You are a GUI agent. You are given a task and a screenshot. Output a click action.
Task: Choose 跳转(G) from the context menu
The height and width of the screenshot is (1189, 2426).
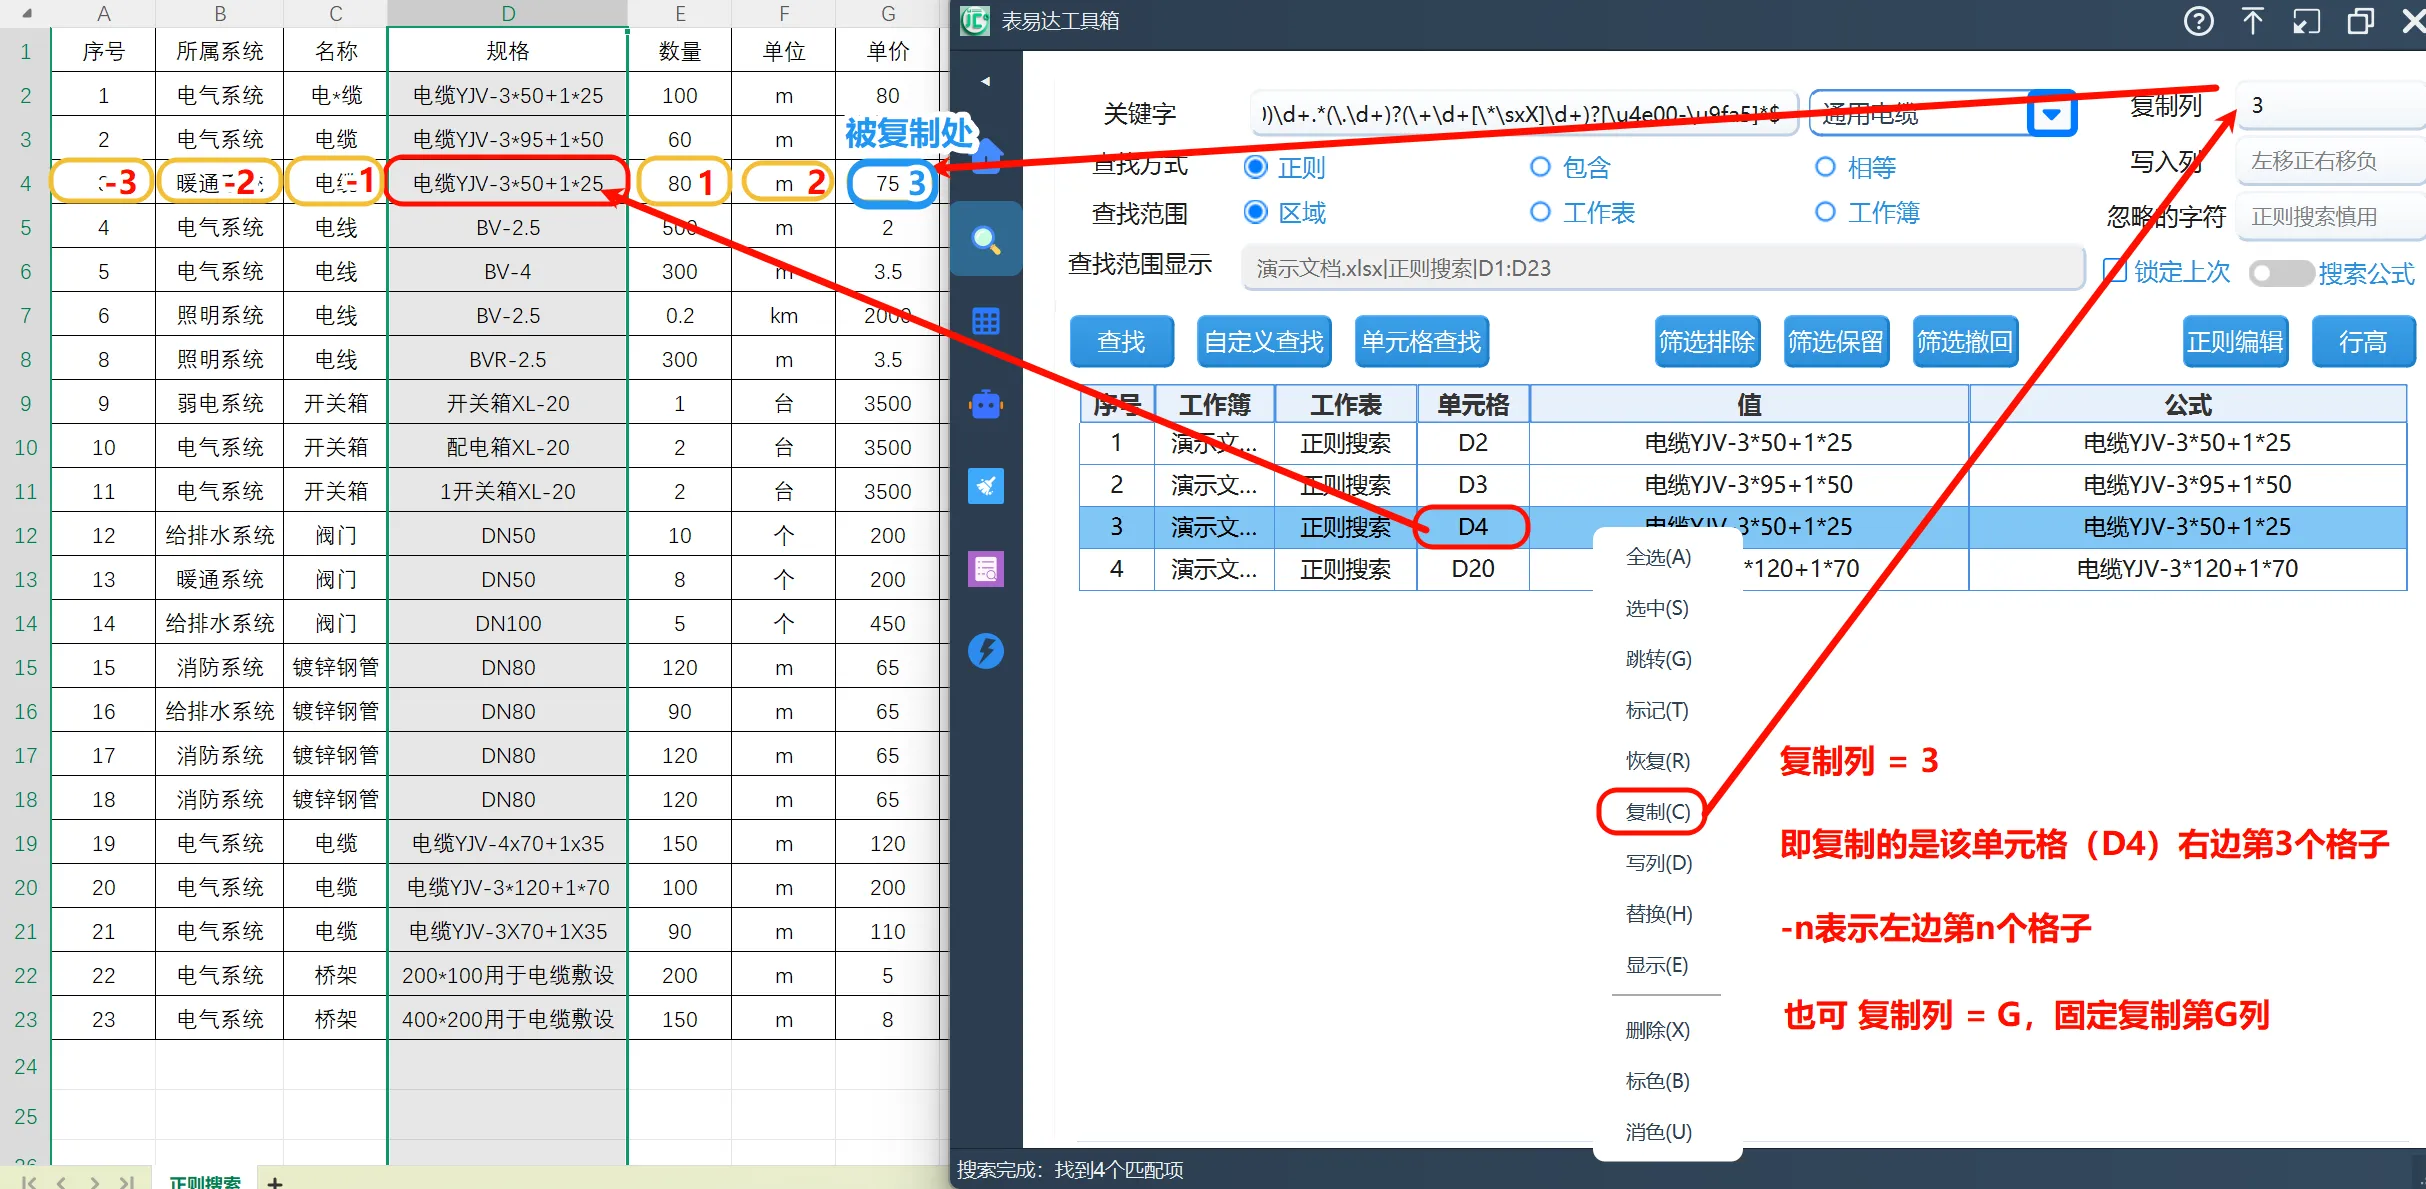[1658, 659]
